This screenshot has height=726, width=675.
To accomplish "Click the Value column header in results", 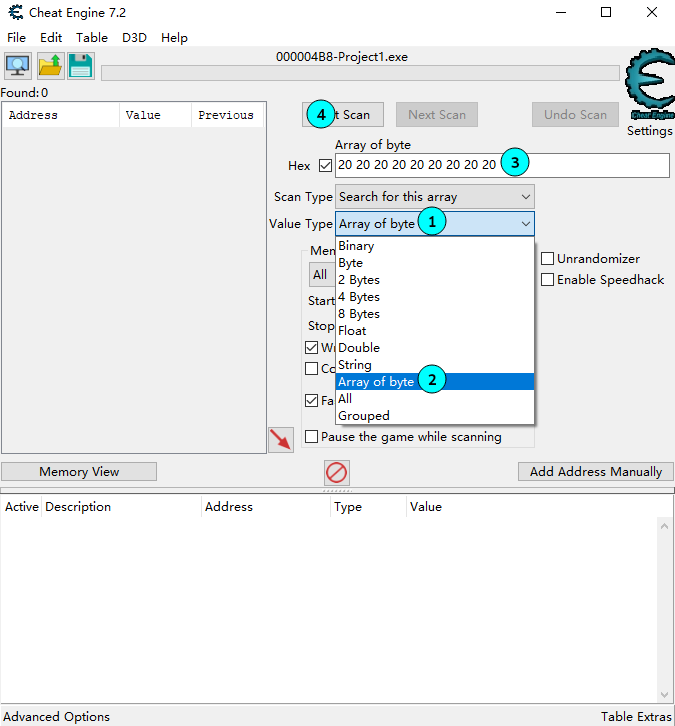I will [155, 115].
